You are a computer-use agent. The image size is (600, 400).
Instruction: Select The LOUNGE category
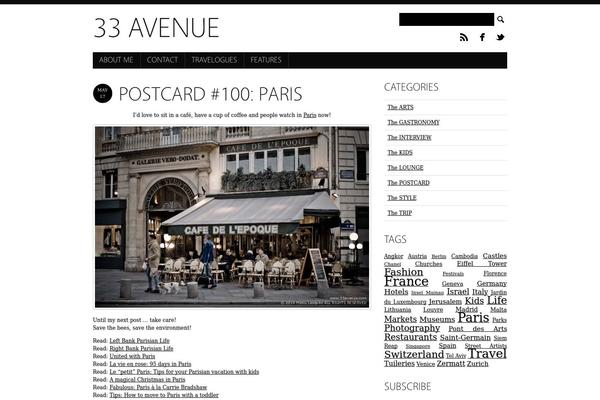coord(405,168)
